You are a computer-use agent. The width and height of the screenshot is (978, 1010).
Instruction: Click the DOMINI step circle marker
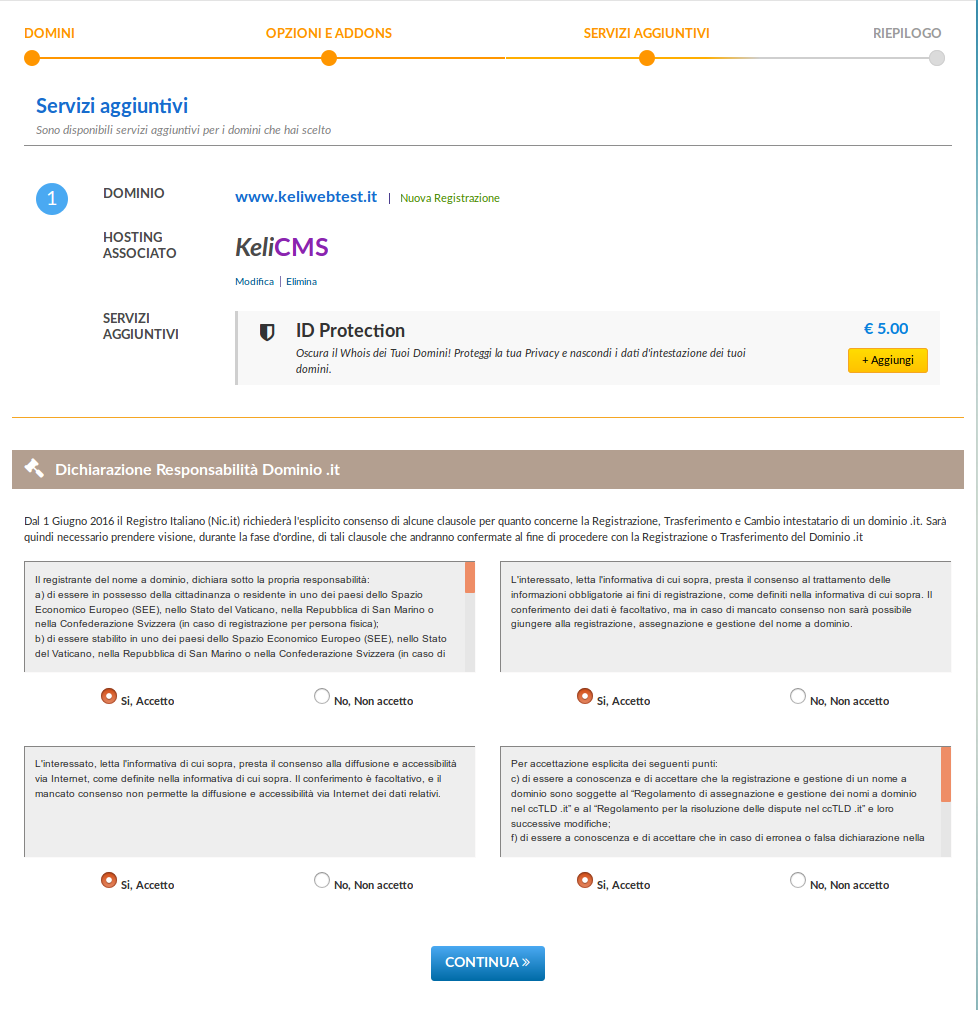(32, 59)
